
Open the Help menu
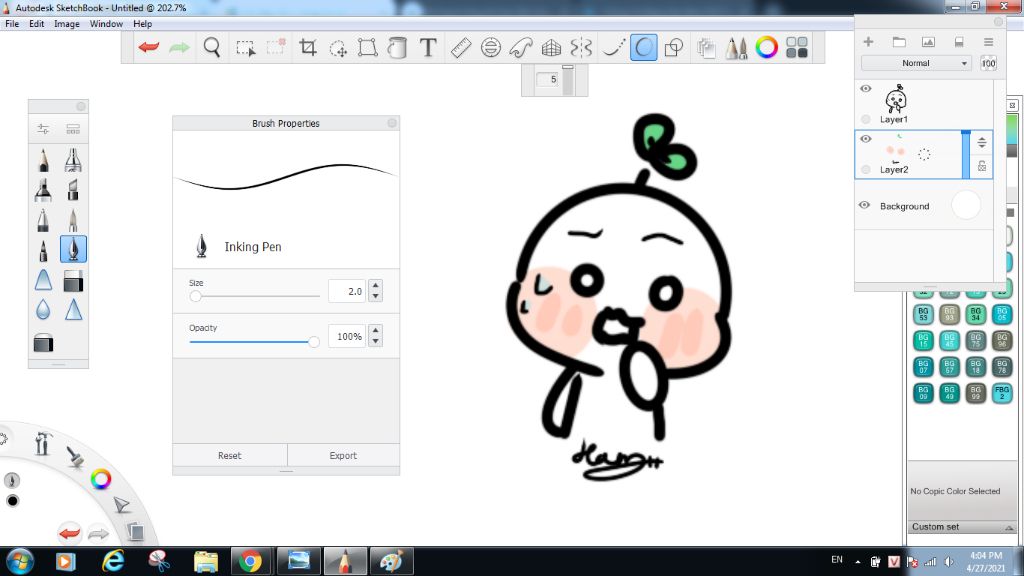142,24
